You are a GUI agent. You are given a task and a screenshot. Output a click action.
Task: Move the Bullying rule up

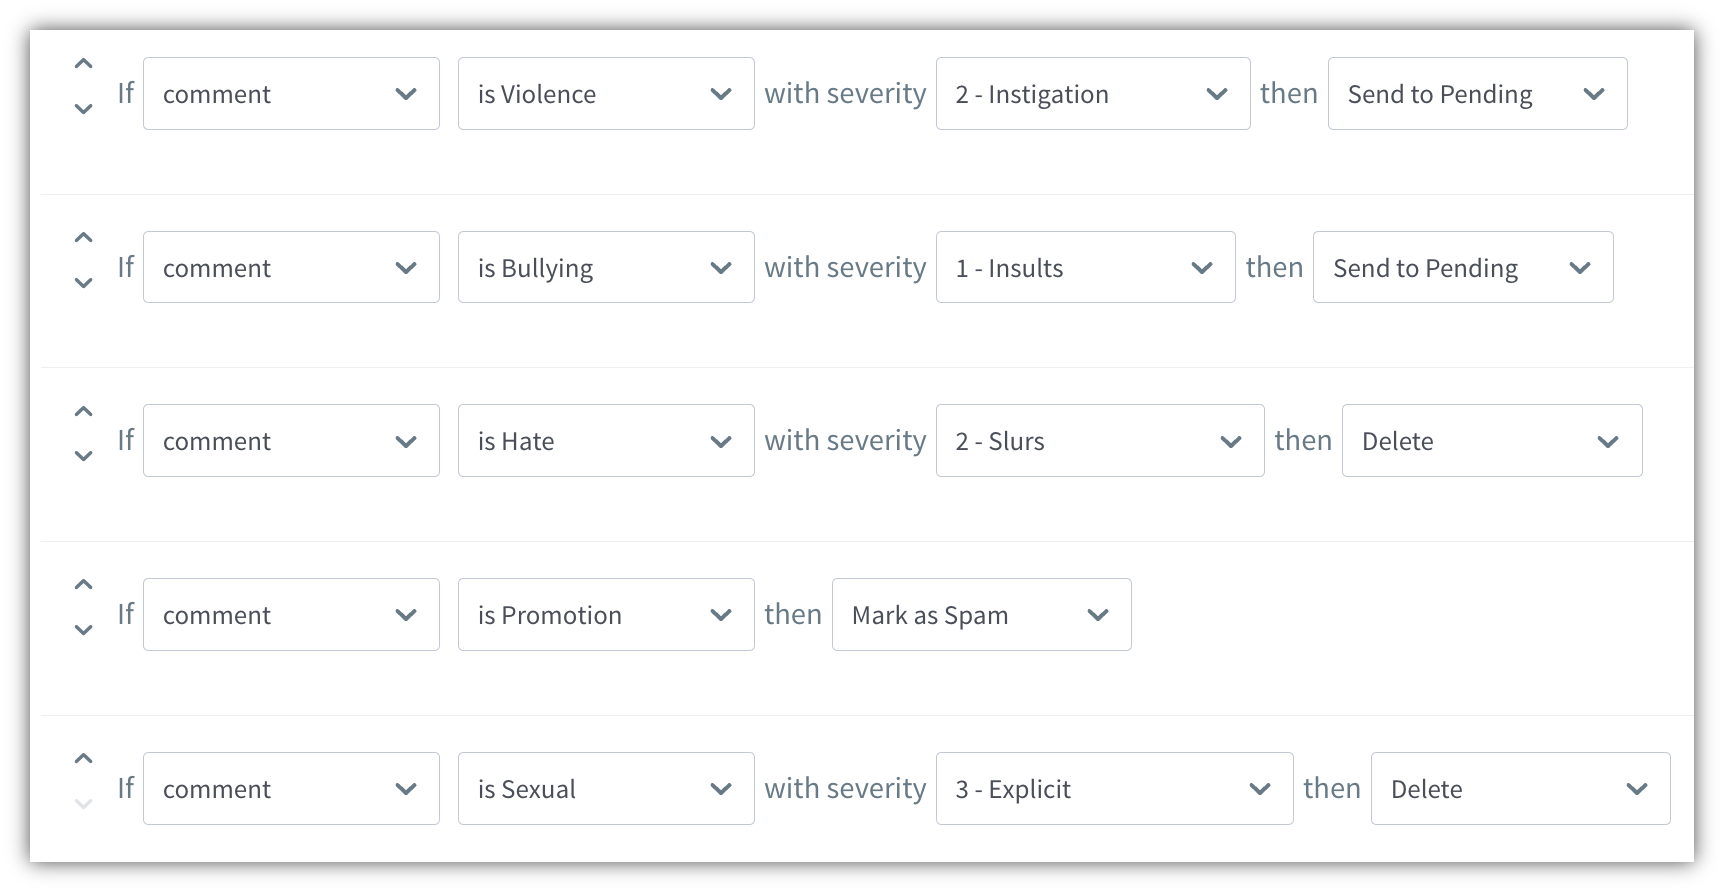tap(84, 237)
